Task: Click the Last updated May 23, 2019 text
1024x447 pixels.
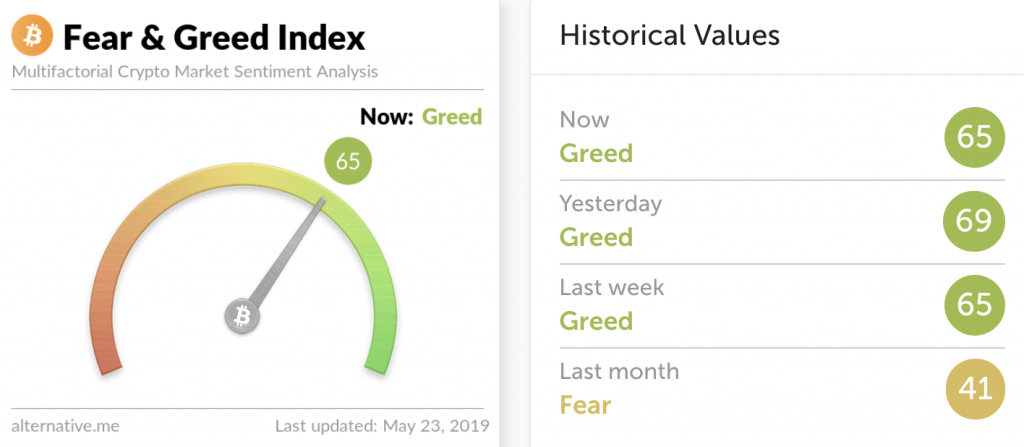Action: tap(381, 426)
